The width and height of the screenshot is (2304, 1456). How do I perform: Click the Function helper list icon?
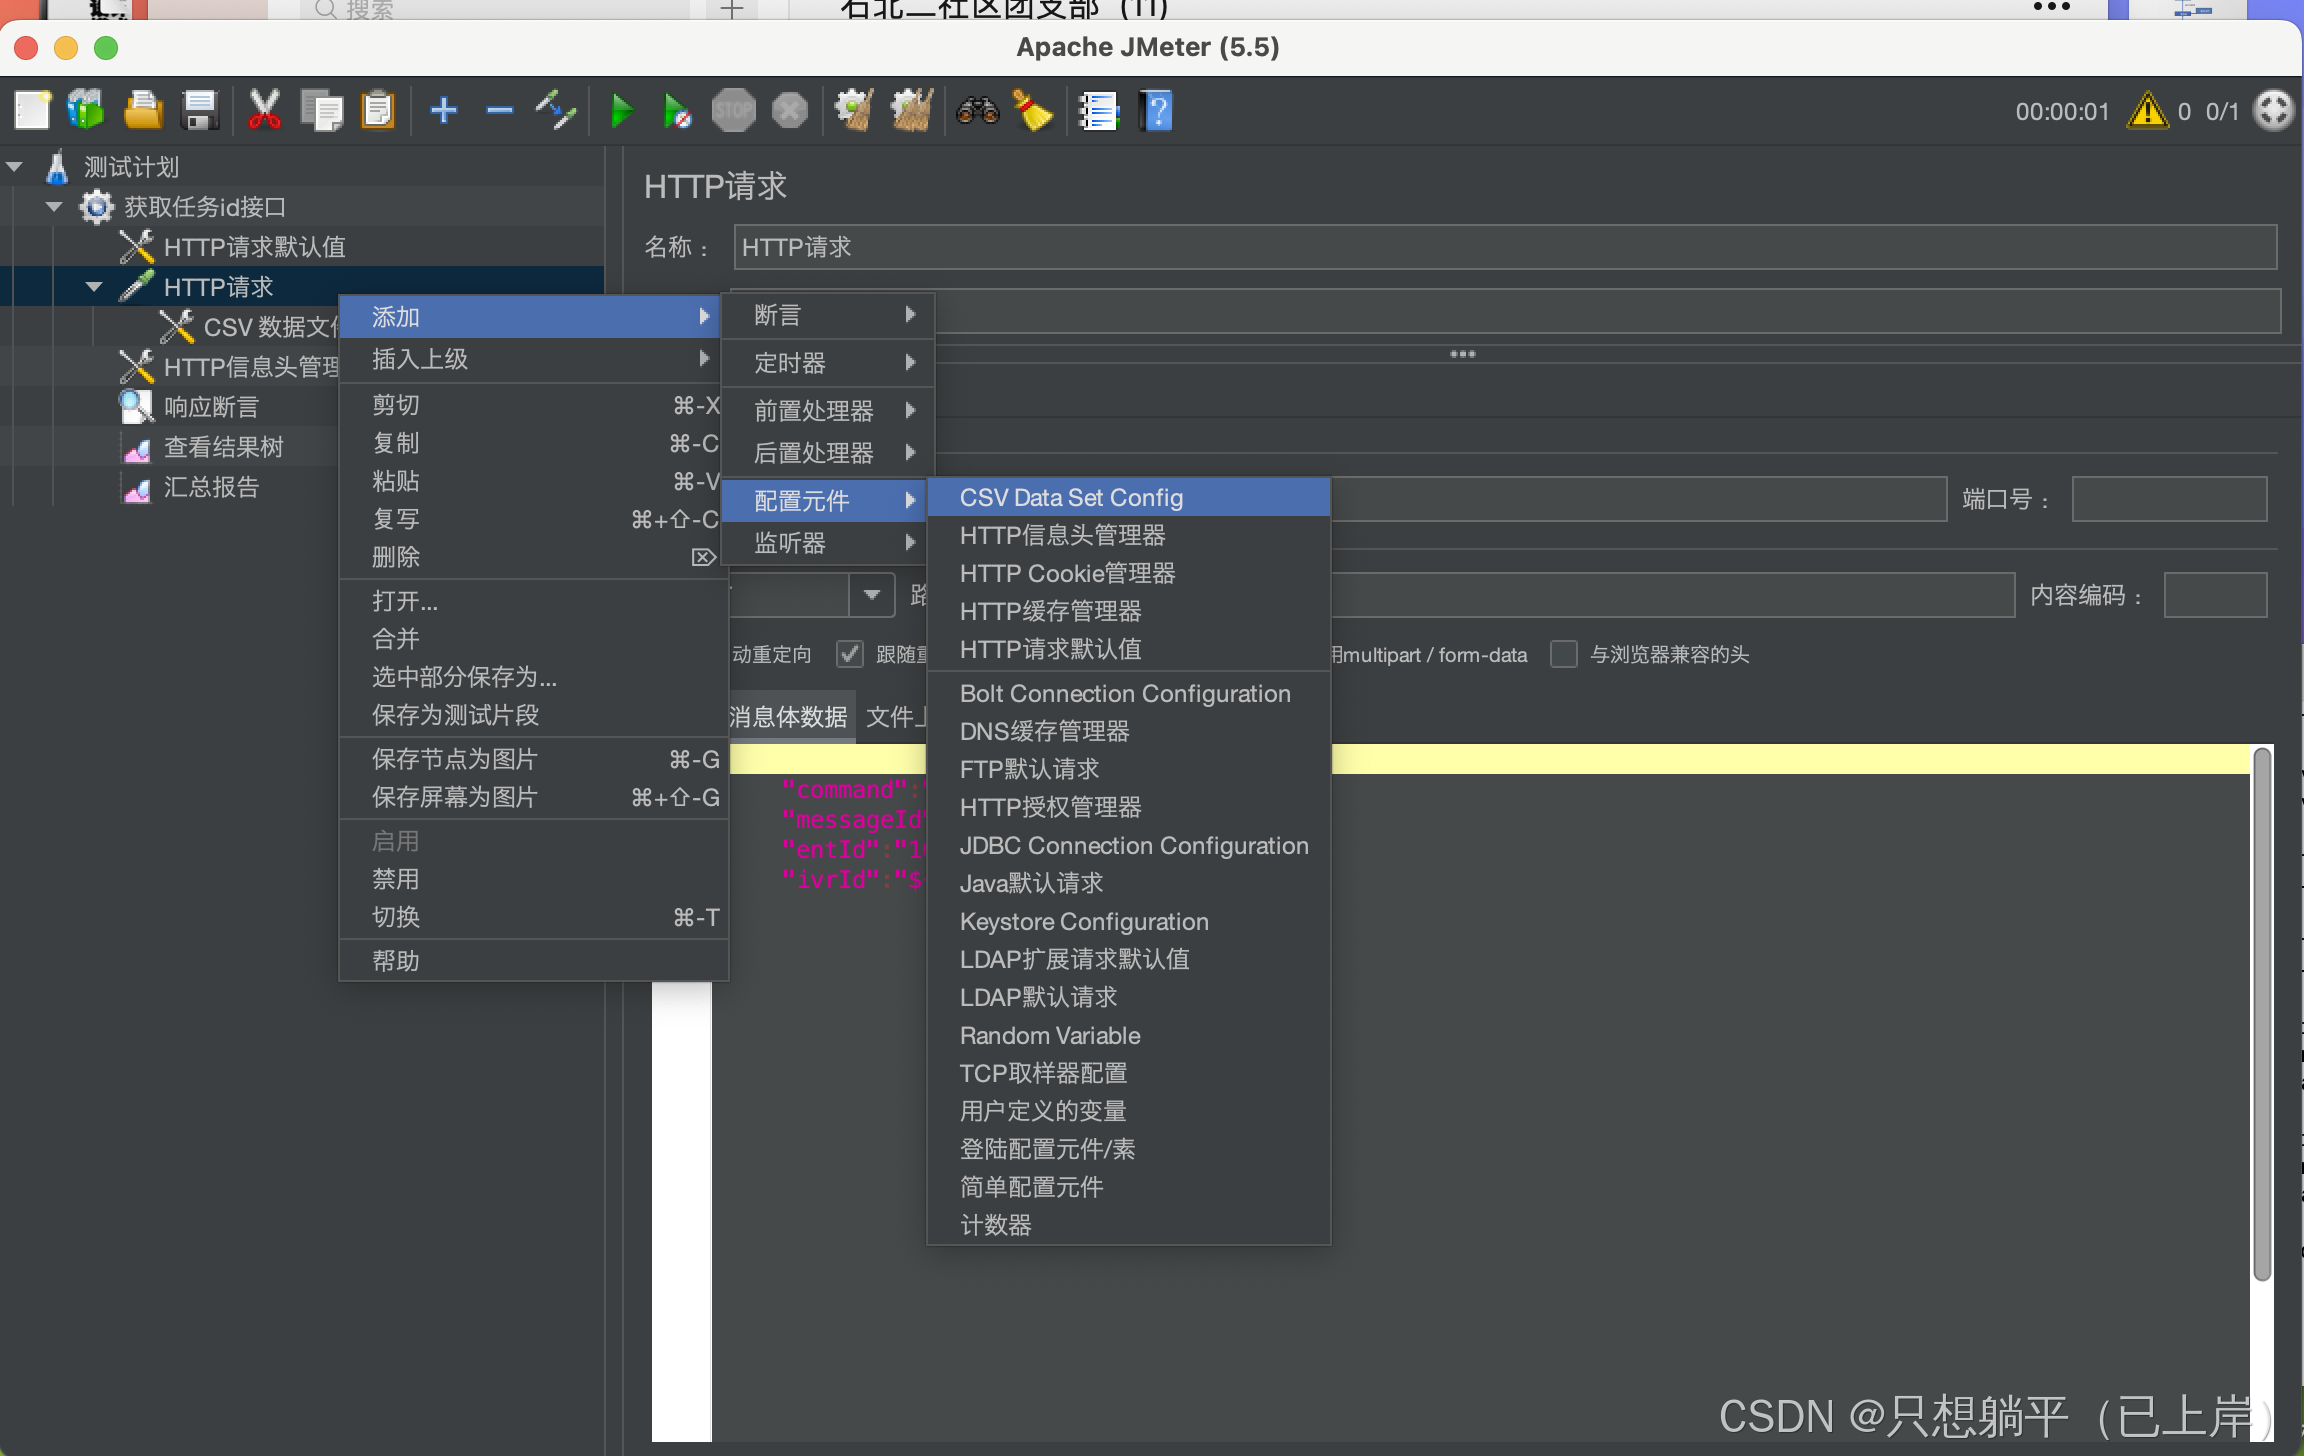(1098, 110)
